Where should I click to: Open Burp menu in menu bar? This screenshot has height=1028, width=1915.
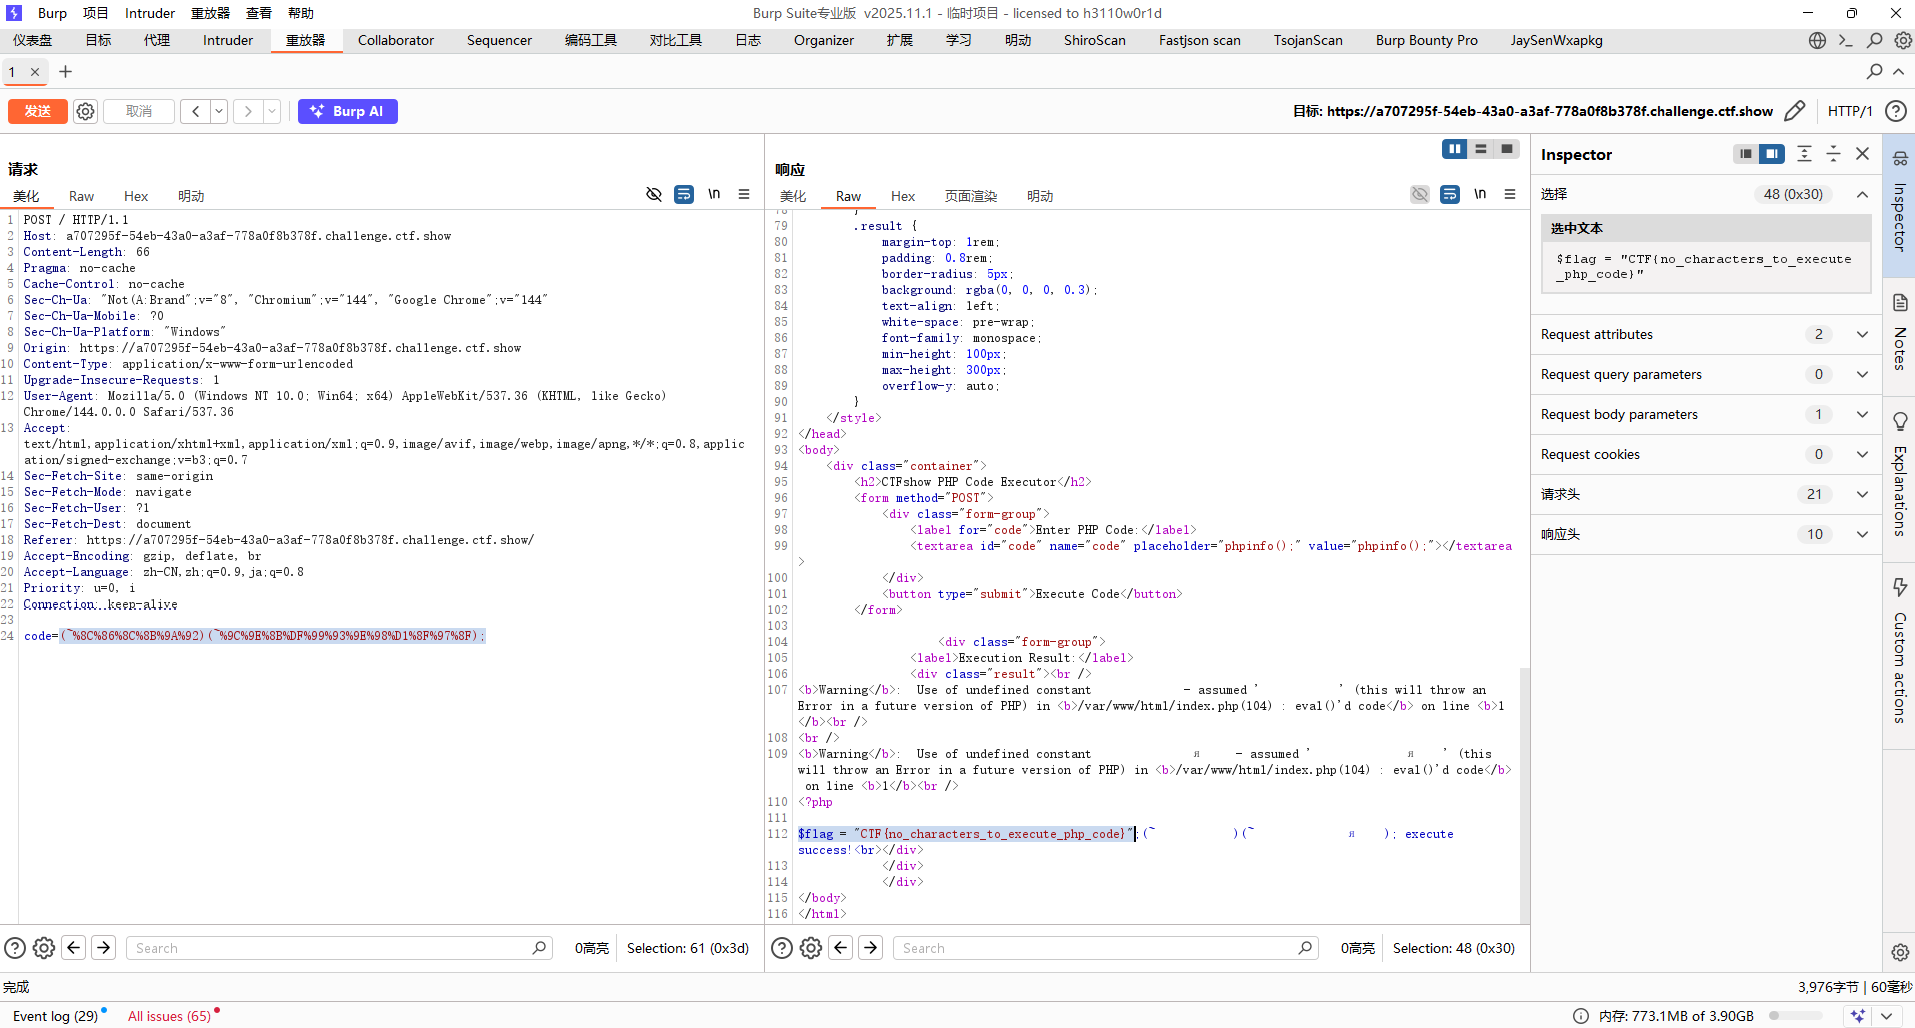click(x=52, y=13)
